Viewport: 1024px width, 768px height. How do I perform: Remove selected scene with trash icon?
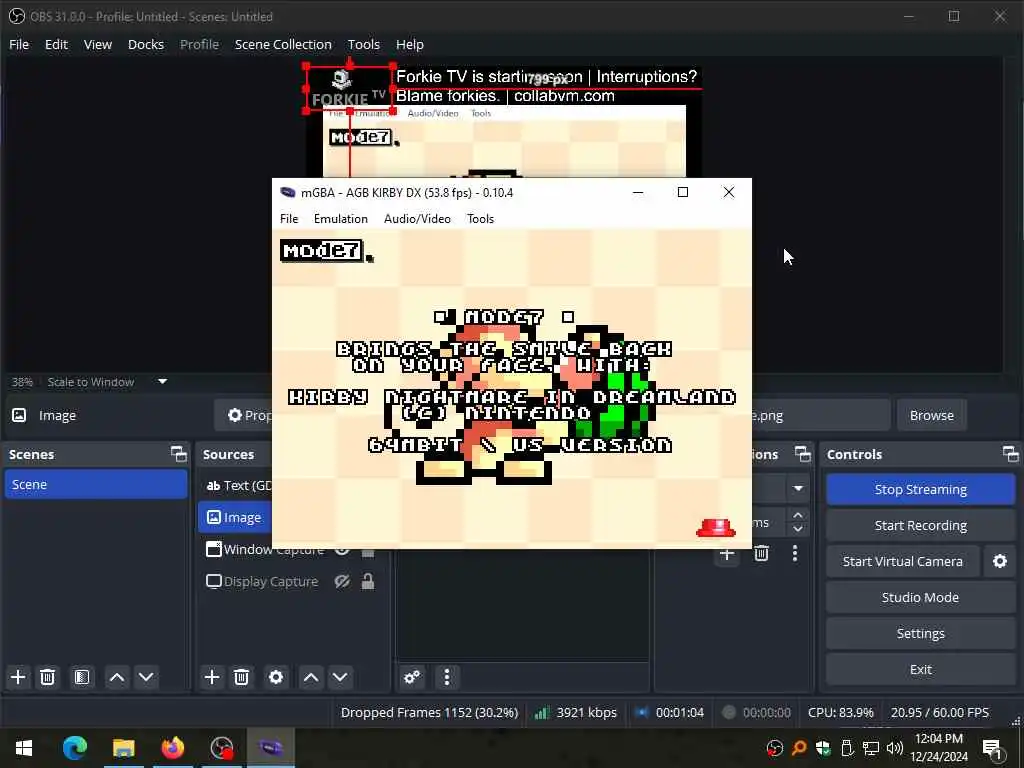47,677
